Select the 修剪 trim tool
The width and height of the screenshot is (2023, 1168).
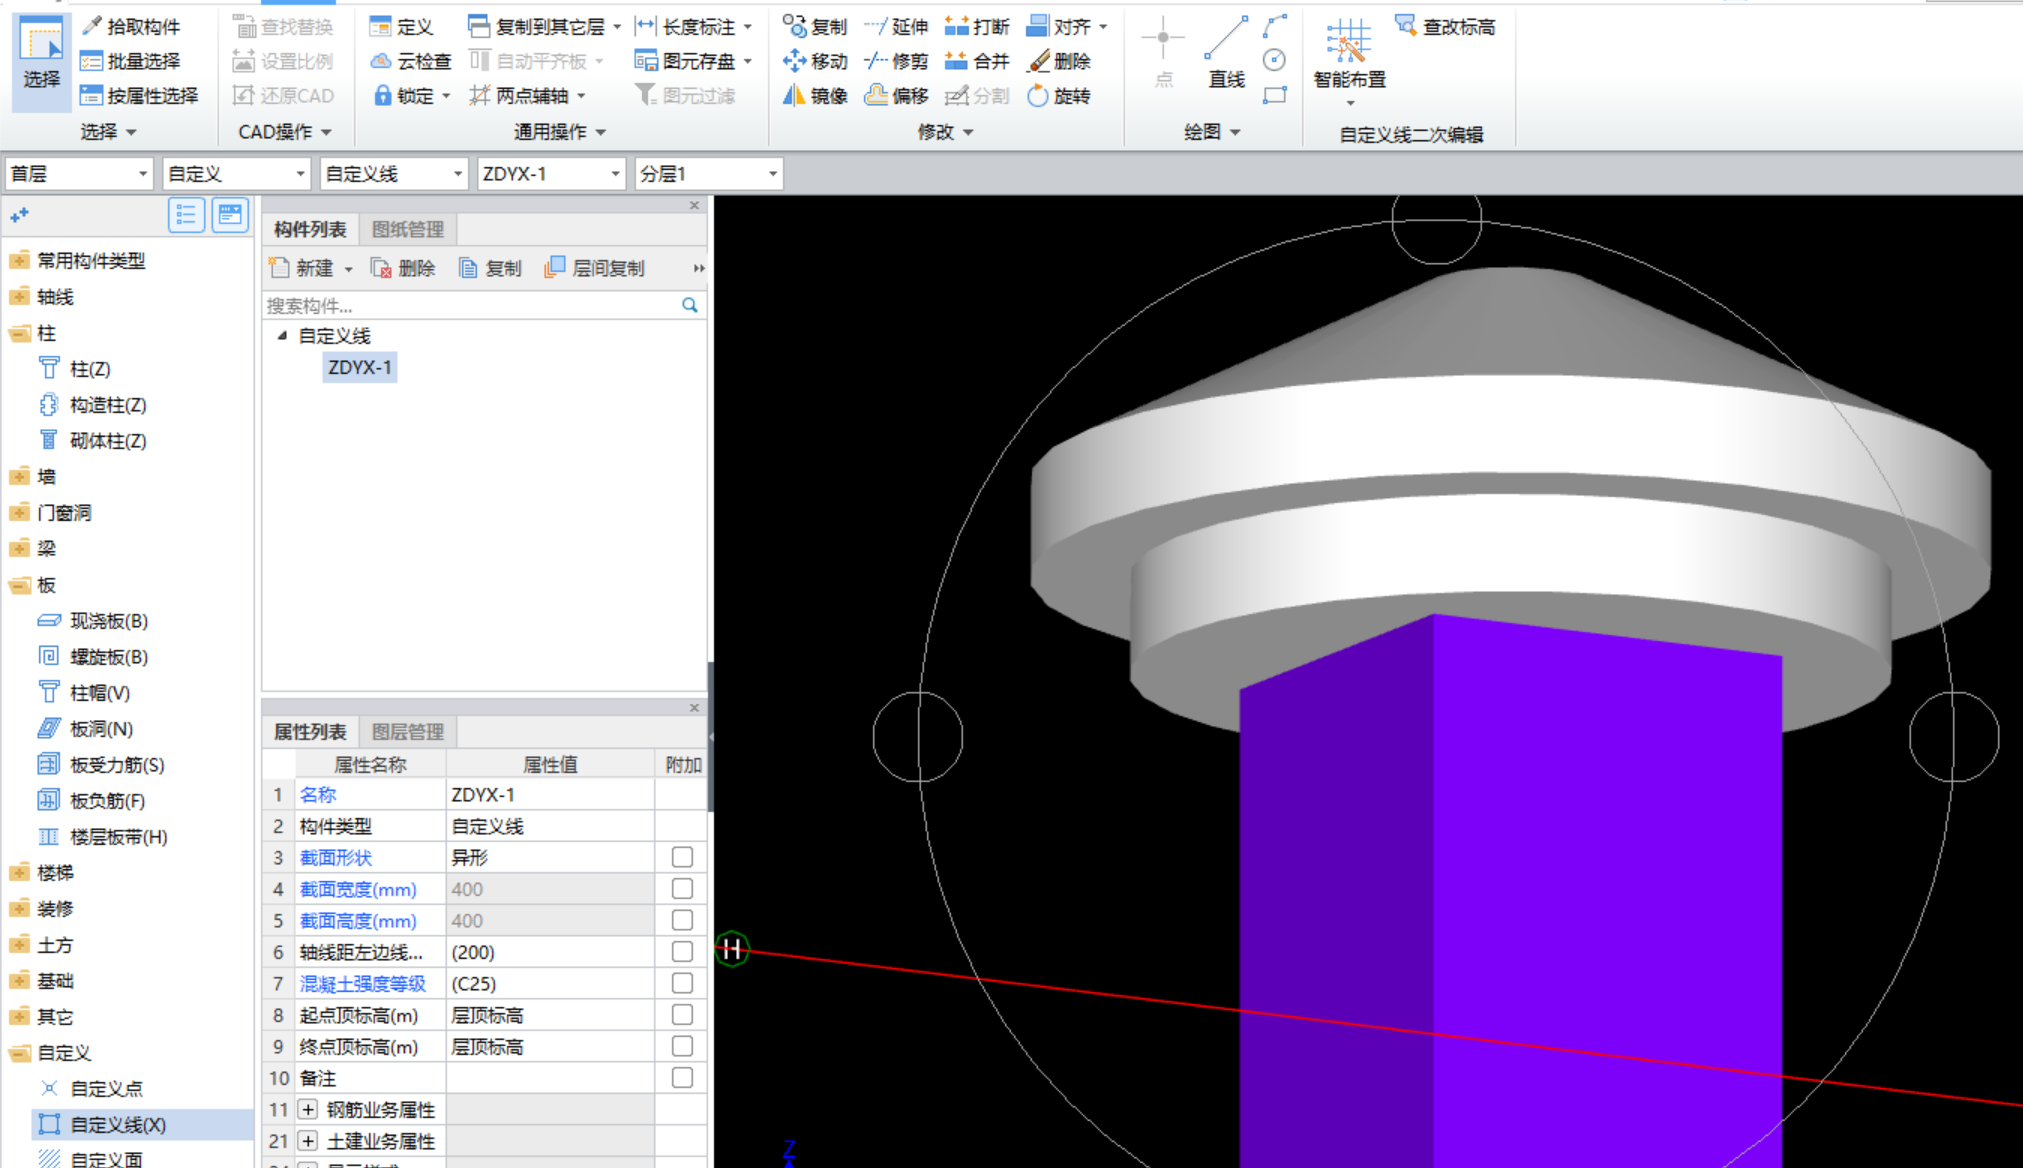[895, 61]
